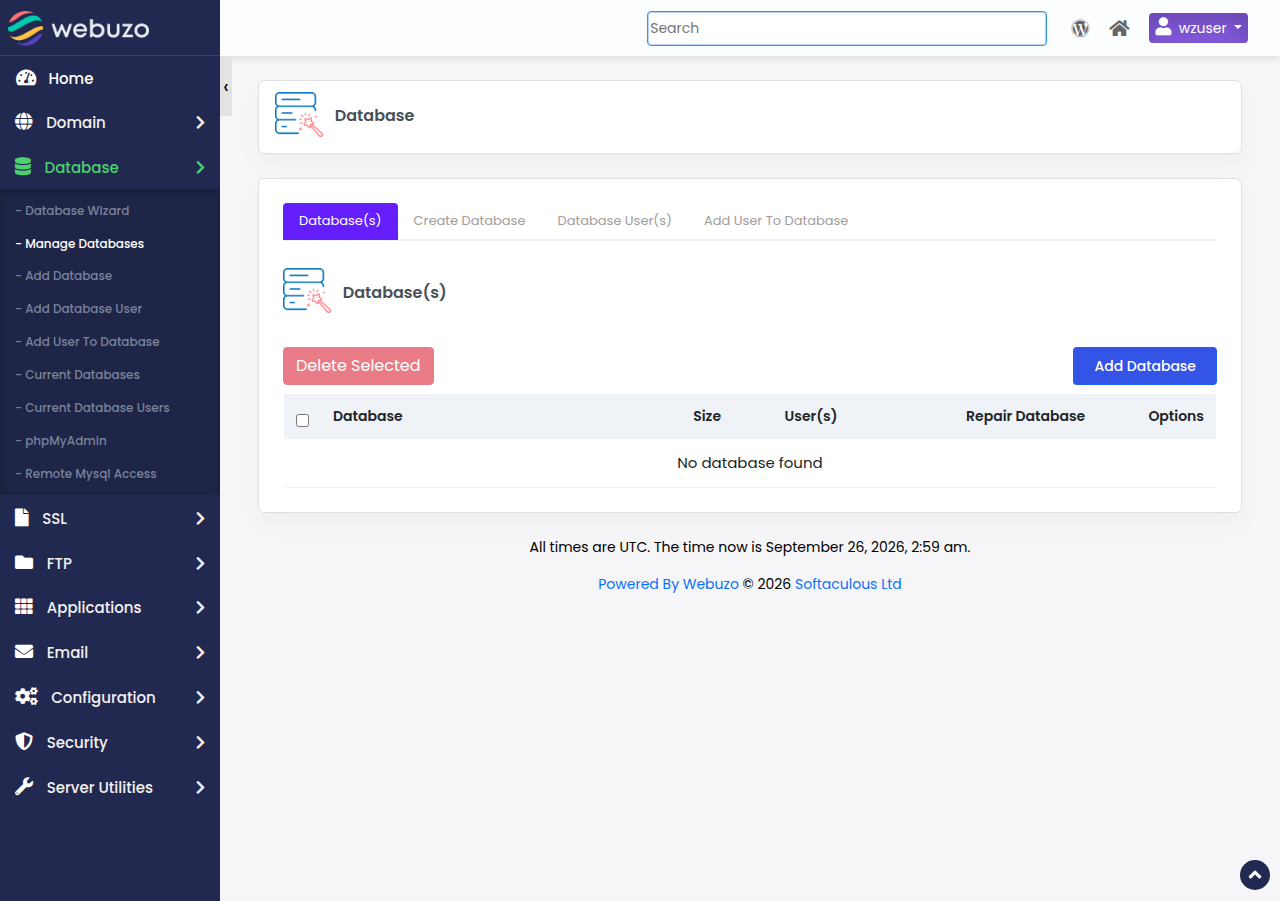Click the Configuration gears icon
Screen dimensions: 1280x901
[26, 697]
